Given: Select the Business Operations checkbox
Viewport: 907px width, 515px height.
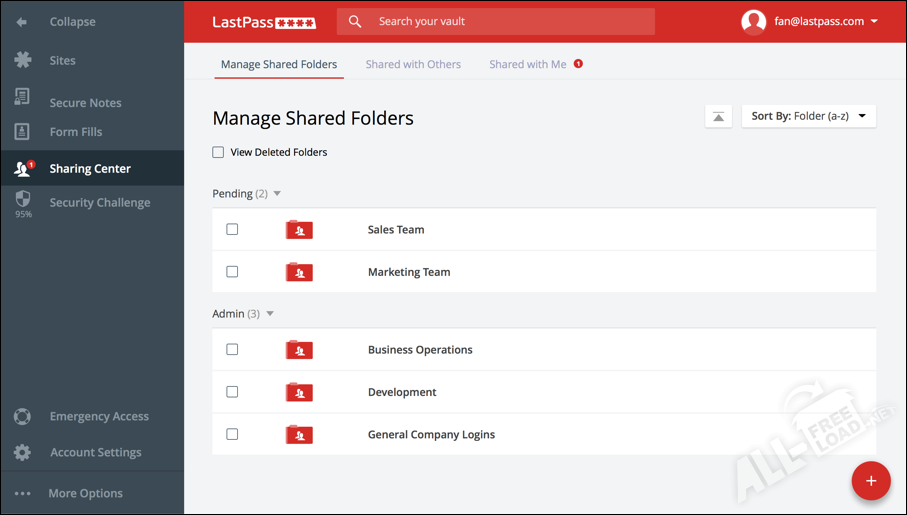Looking at the screenshot, I should click(232, 350).
